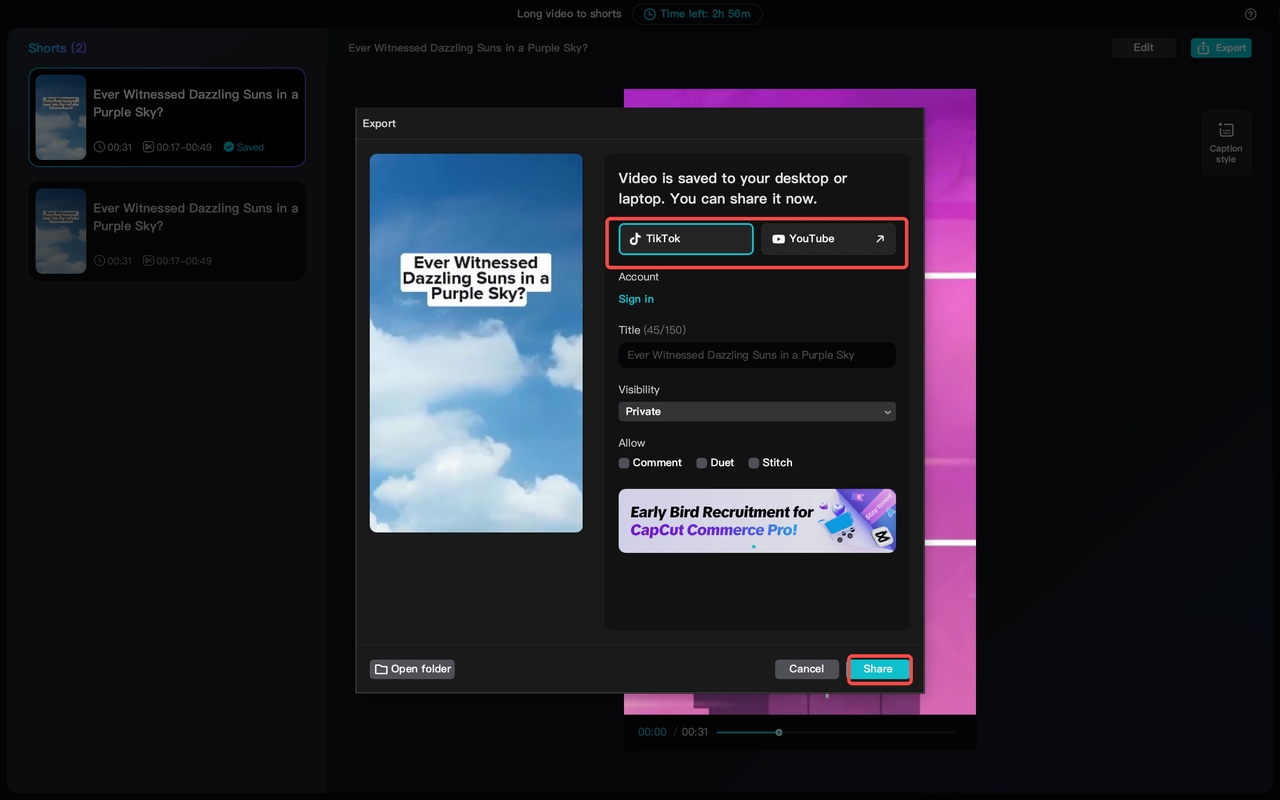This screenshot has width=1280, height=800.
Task: Select the YouTube sharing option
Action: pyautogui.click(x=820, y=239)
